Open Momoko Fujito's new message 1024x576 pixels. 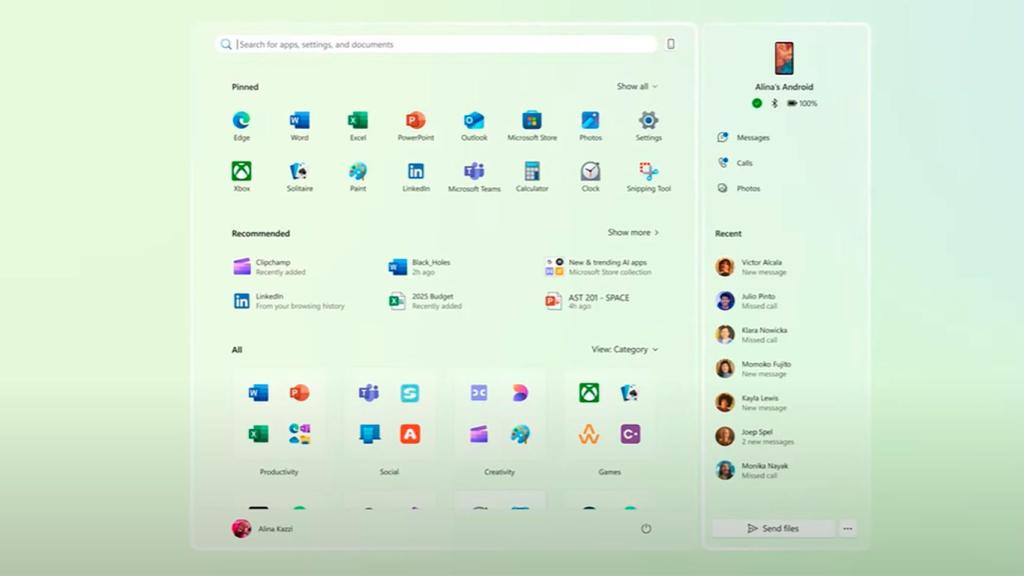[753, 368]
